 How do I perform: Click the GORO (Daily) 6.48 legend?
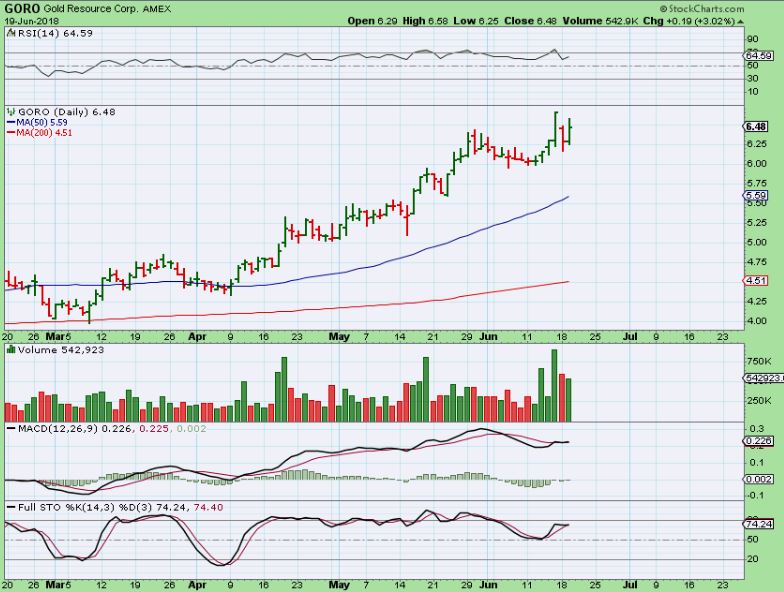tap(67, 112)
